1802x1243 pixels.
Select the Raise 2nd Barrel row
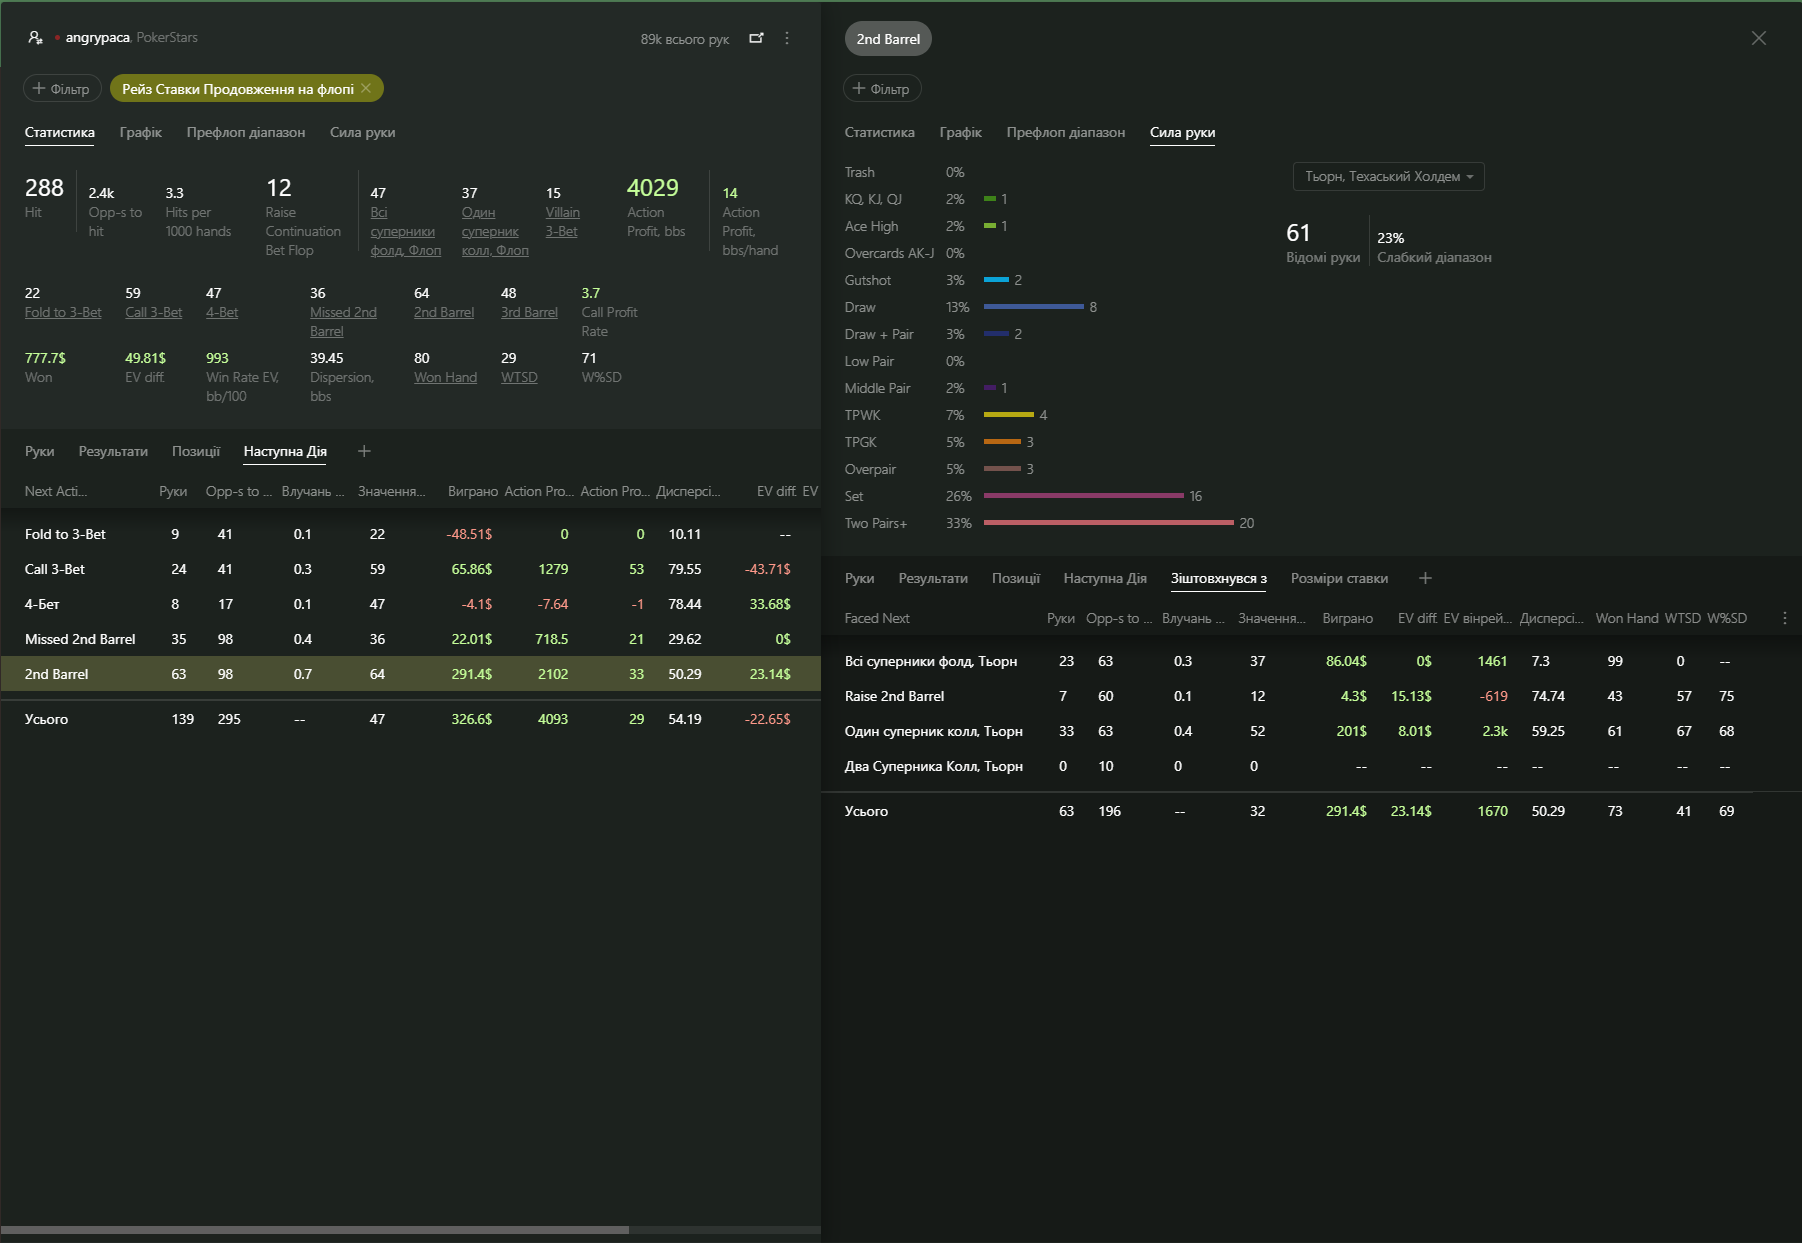[x=1311, y=696]
